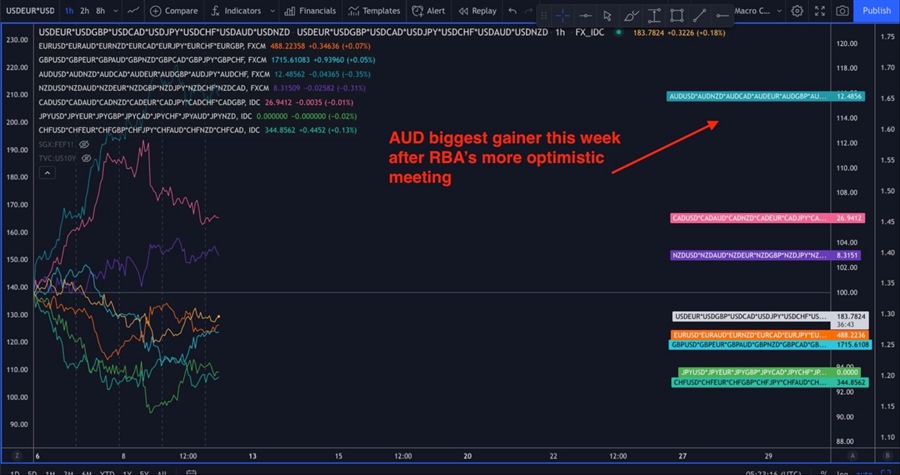
Task: Select the brush drawing tool
Action: pos(630,15)
